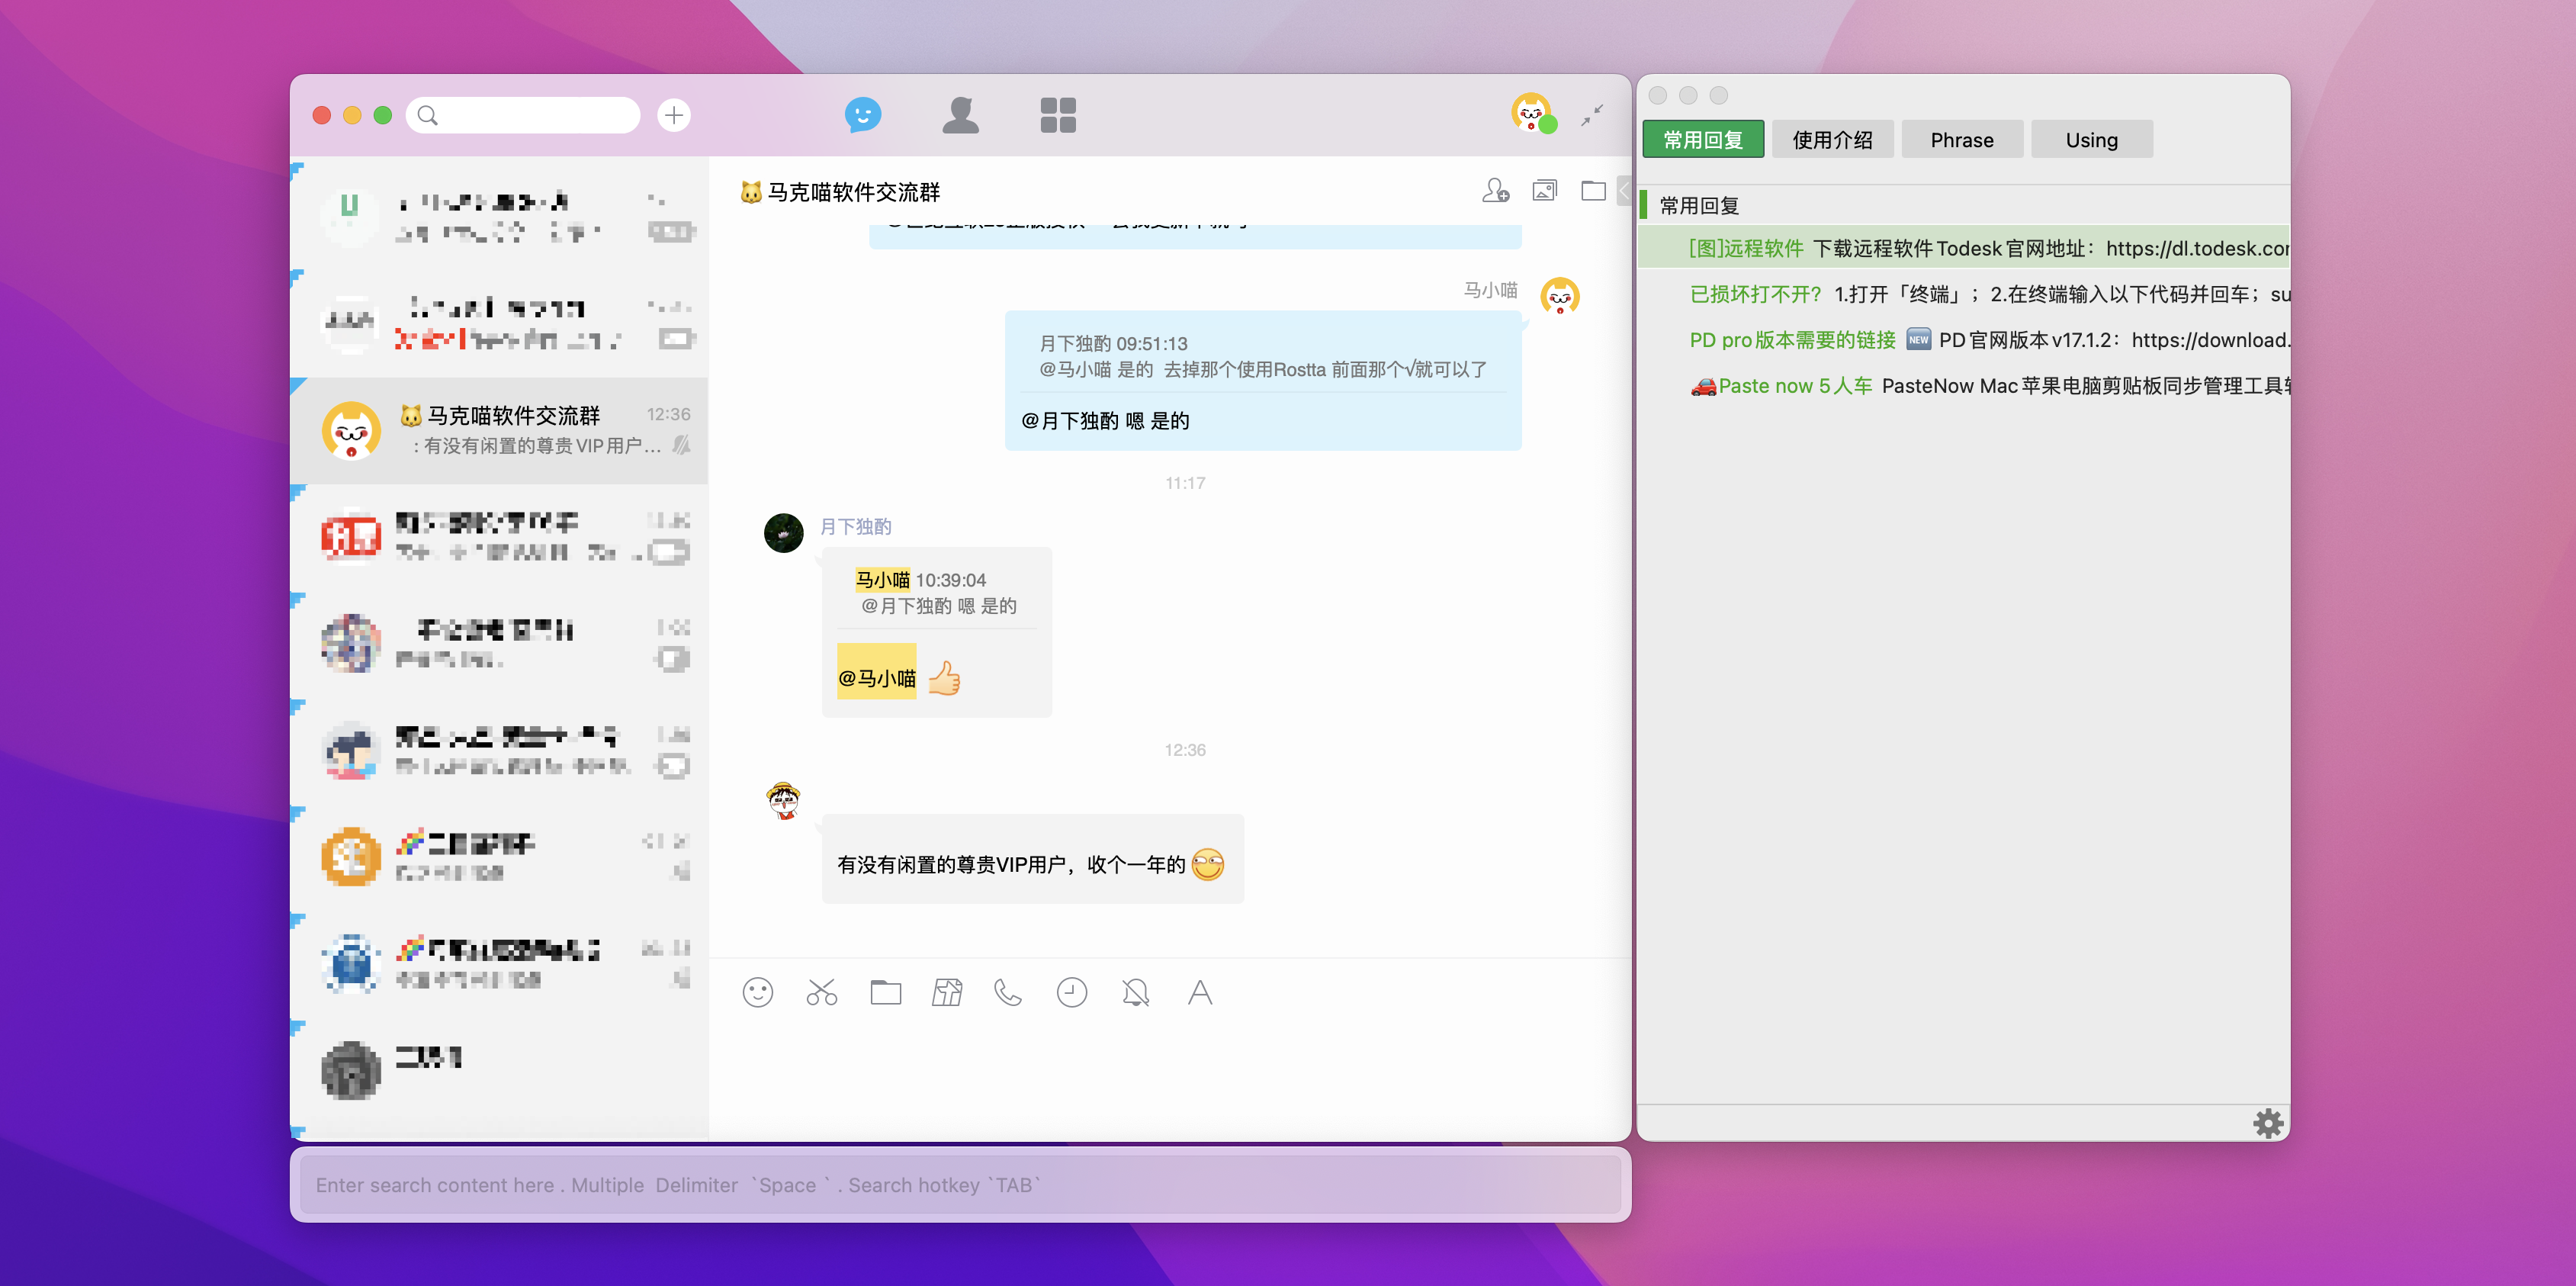This screenshot has height=1286, width=2576.
Task: Open the 马克喵软件交流群 conversation in list
Action: point(499,431)
